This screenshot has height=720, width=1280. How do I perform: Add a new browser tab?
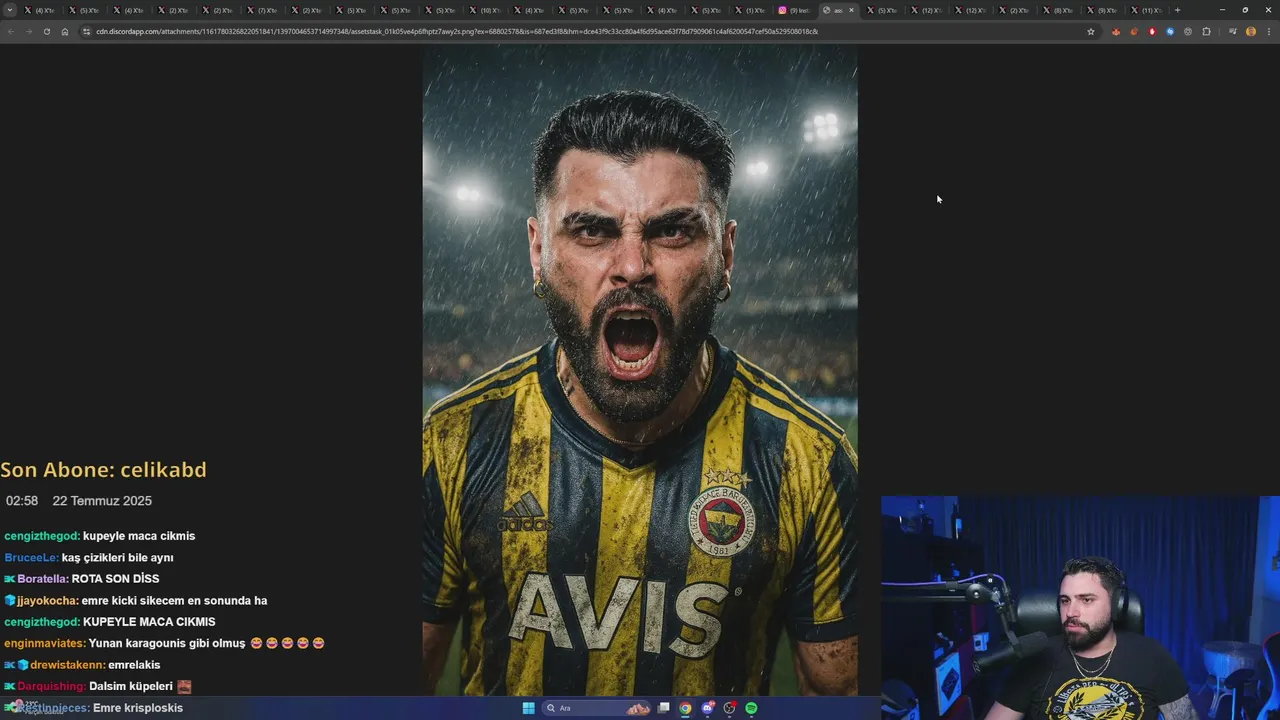[1177, 10]
